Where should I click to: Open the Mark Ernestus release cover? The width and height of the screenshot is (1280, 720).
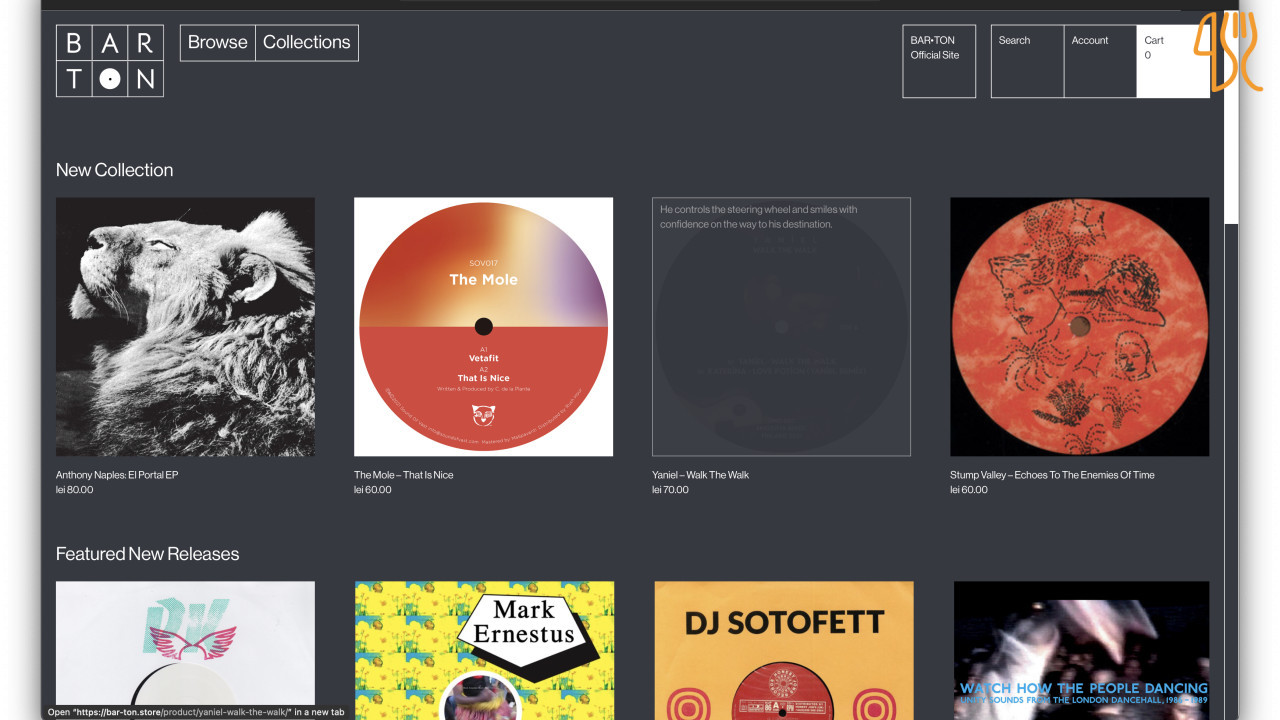click(484, 650)
